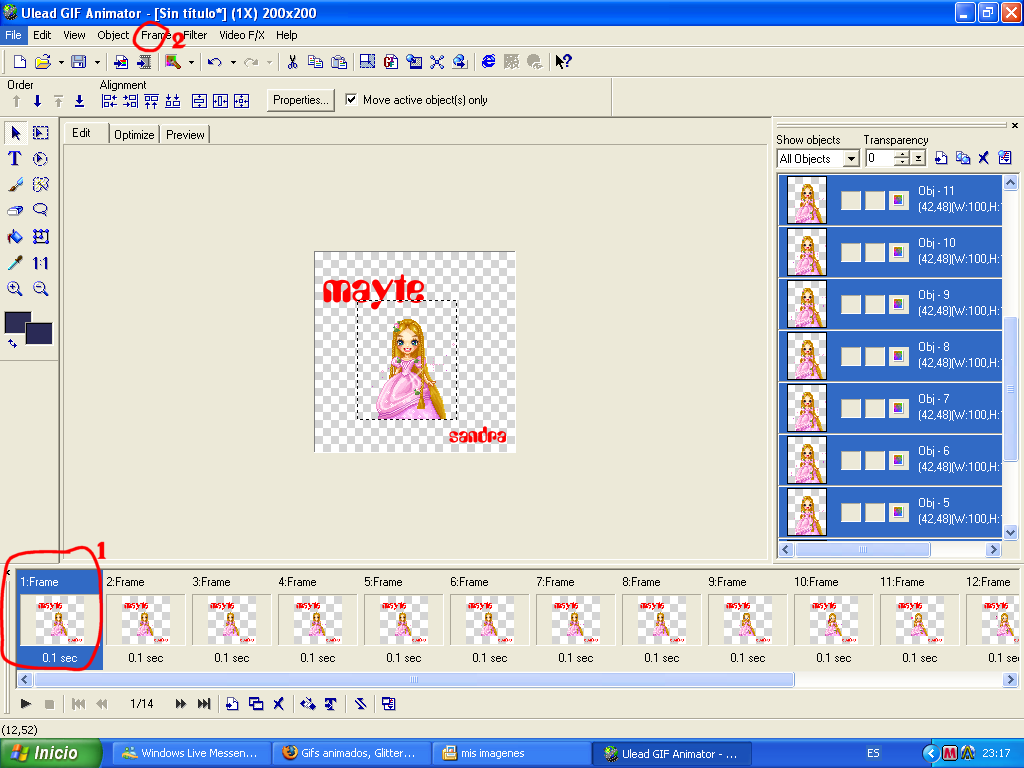Jump to the last frame button
1024x768 pixels.
204,704
